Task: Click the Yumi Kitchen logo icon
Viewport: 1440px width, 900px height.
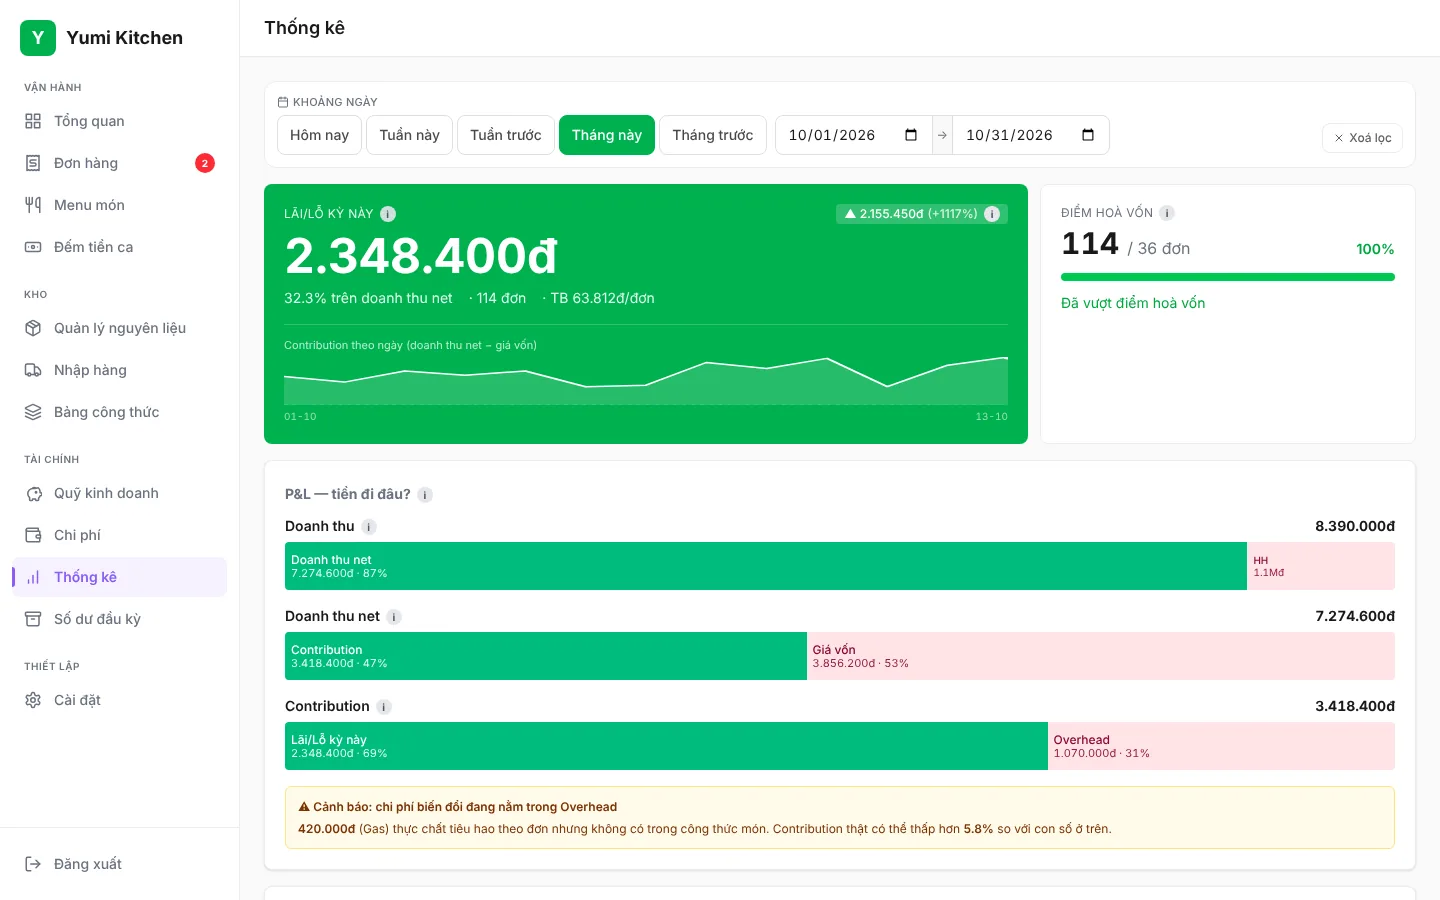Action: point(38,38)
